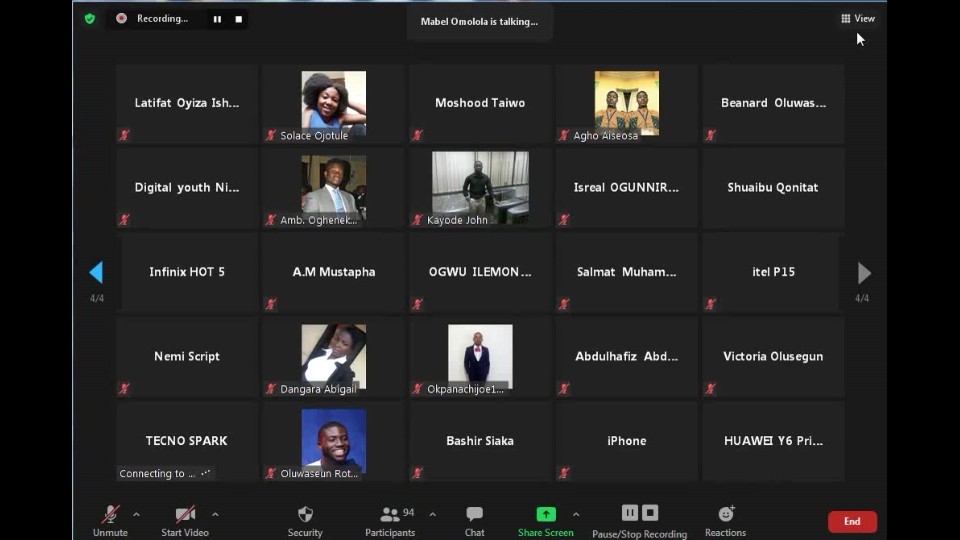Click the encryption shield icon at top left
The height and width of the screenshot is (540, 960).
(90, 18)
